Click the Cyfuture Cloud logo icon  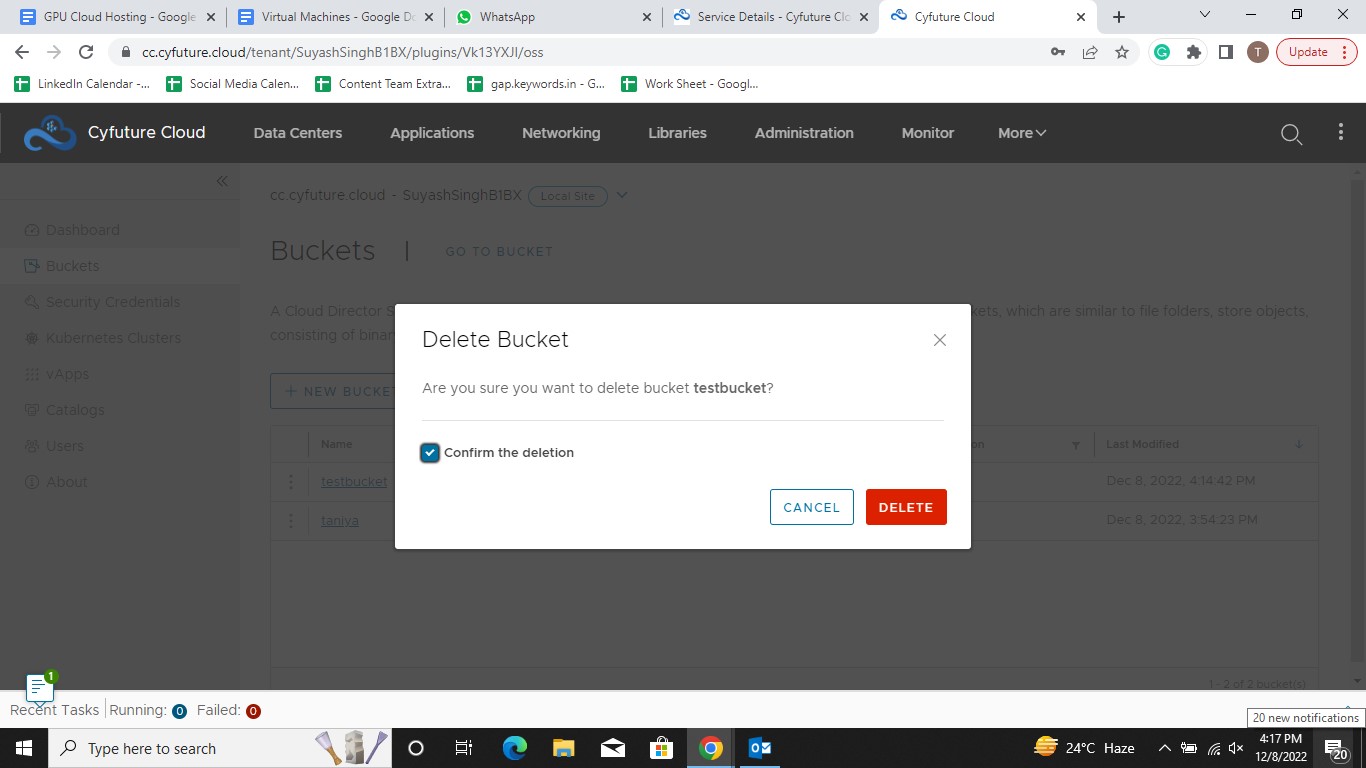(x=49, y=133)
